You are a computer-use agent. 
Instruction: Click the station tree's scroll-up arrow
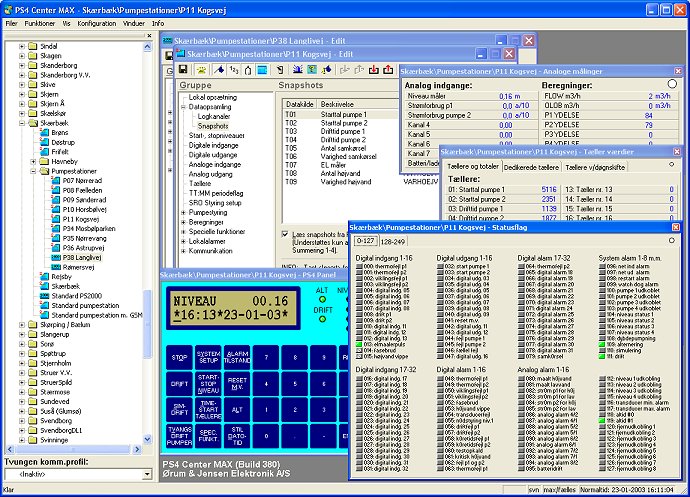[x=147, y=46]
